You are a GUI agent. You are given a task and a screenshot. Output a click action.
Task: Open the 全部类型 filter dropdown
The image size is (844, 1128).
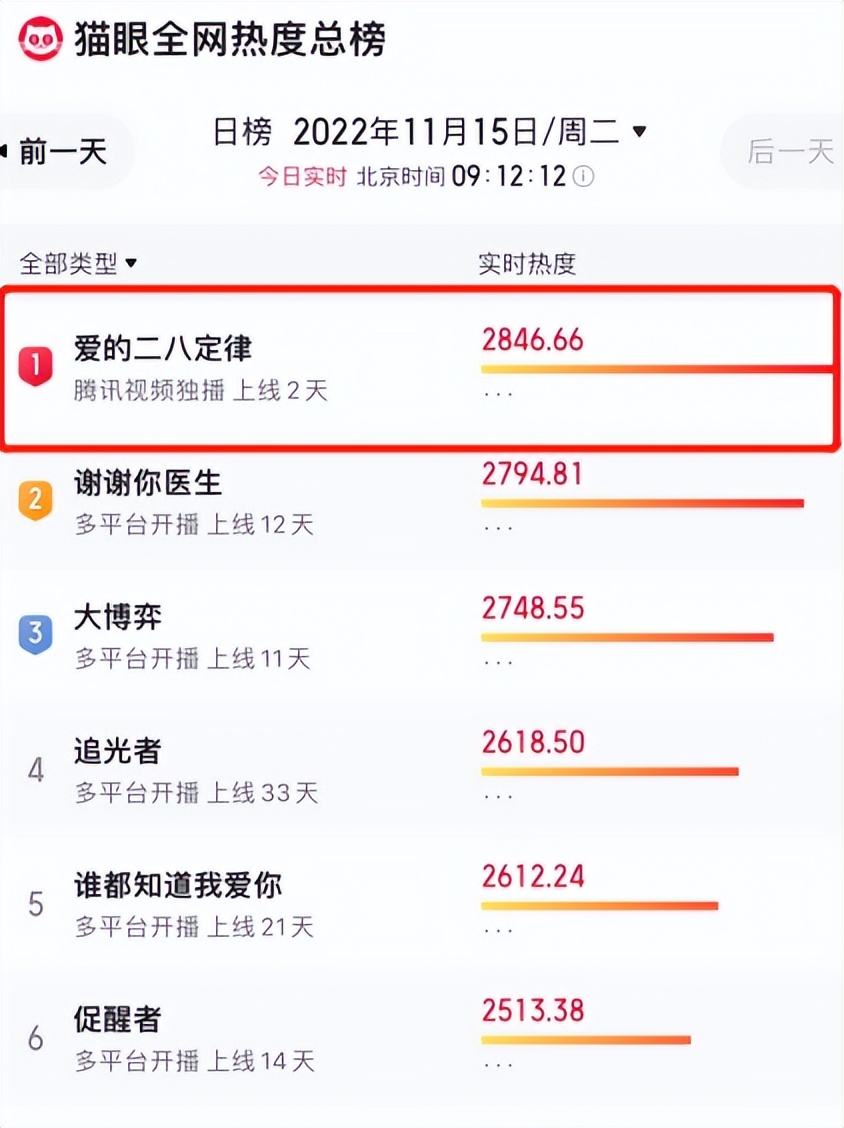pyautogui.click(x=75, y=262)
